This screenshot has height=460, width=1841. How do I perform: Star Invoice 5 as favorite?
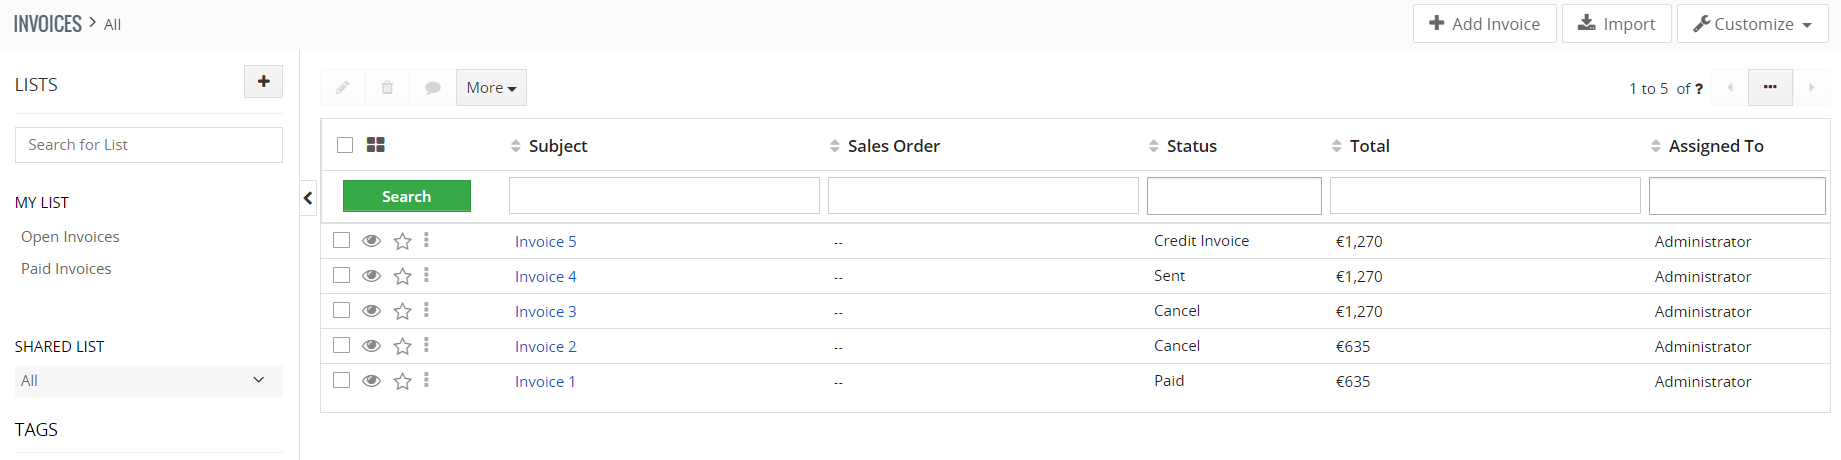click(x=402, y=241)
